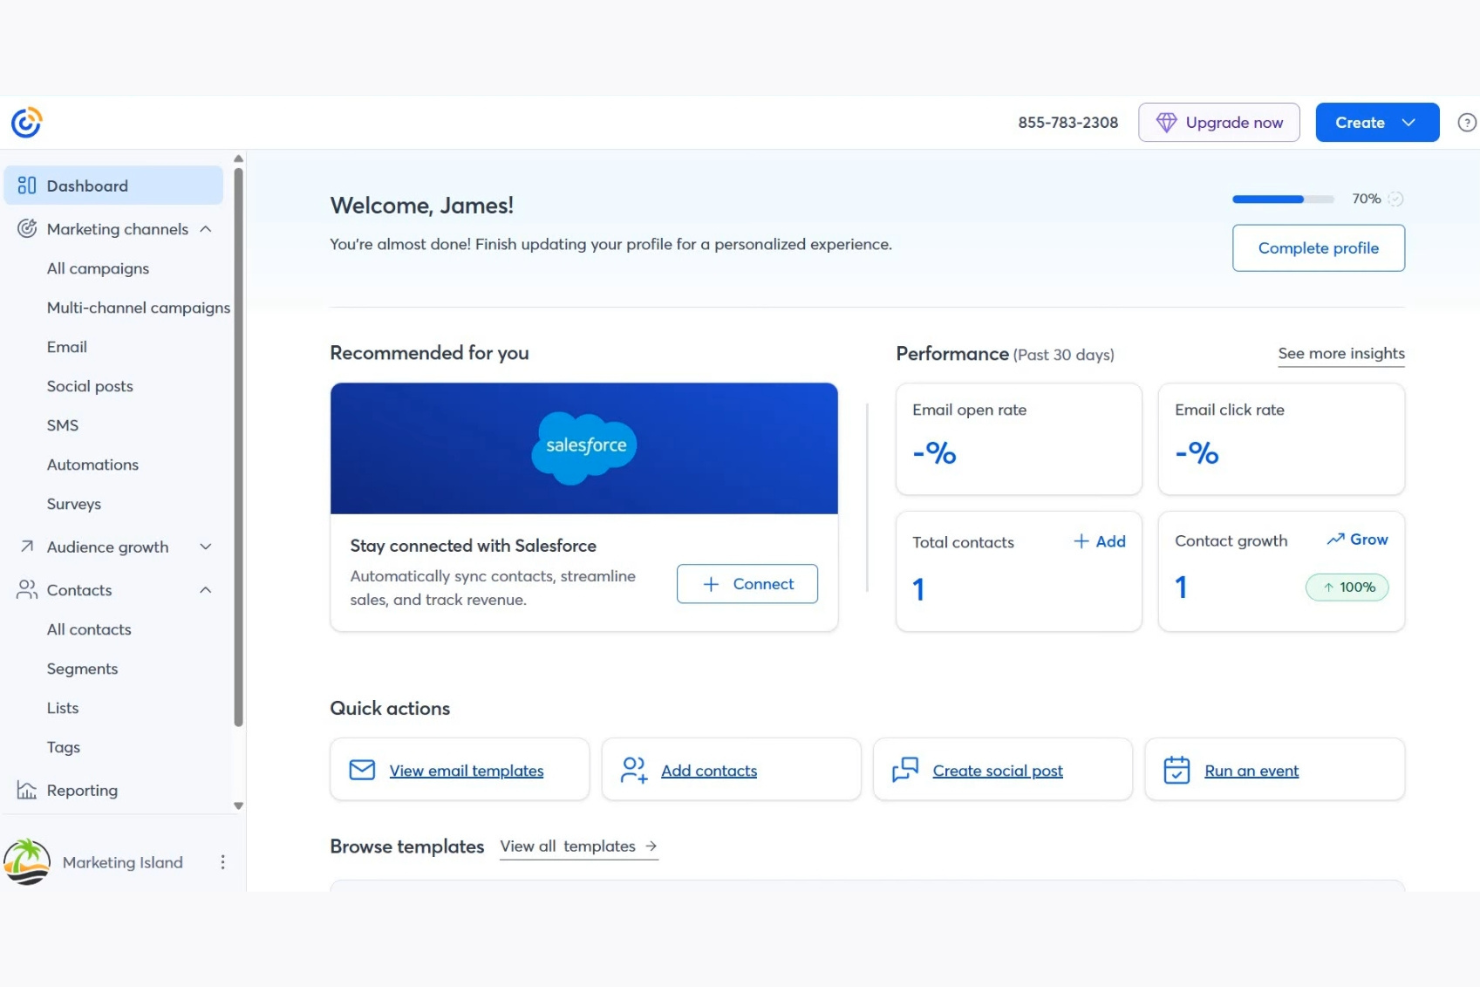Open Tags in sidebar
The height and width of the screenshot is (987, 1480).
[63, 747]
